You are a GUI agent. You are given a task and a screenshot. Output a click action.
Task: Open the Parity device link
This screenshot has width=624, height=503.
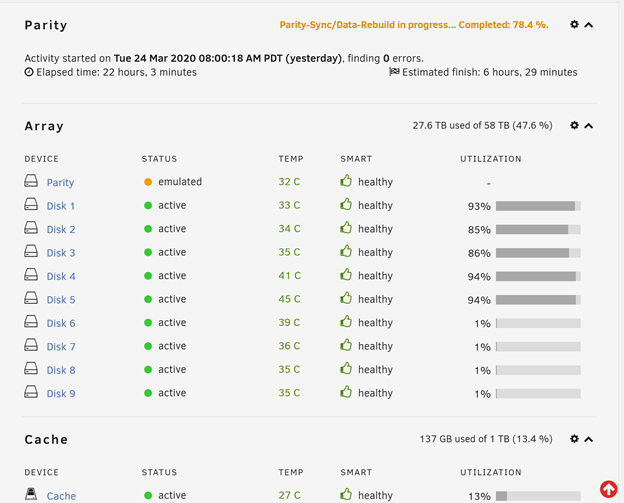[60, 183]
